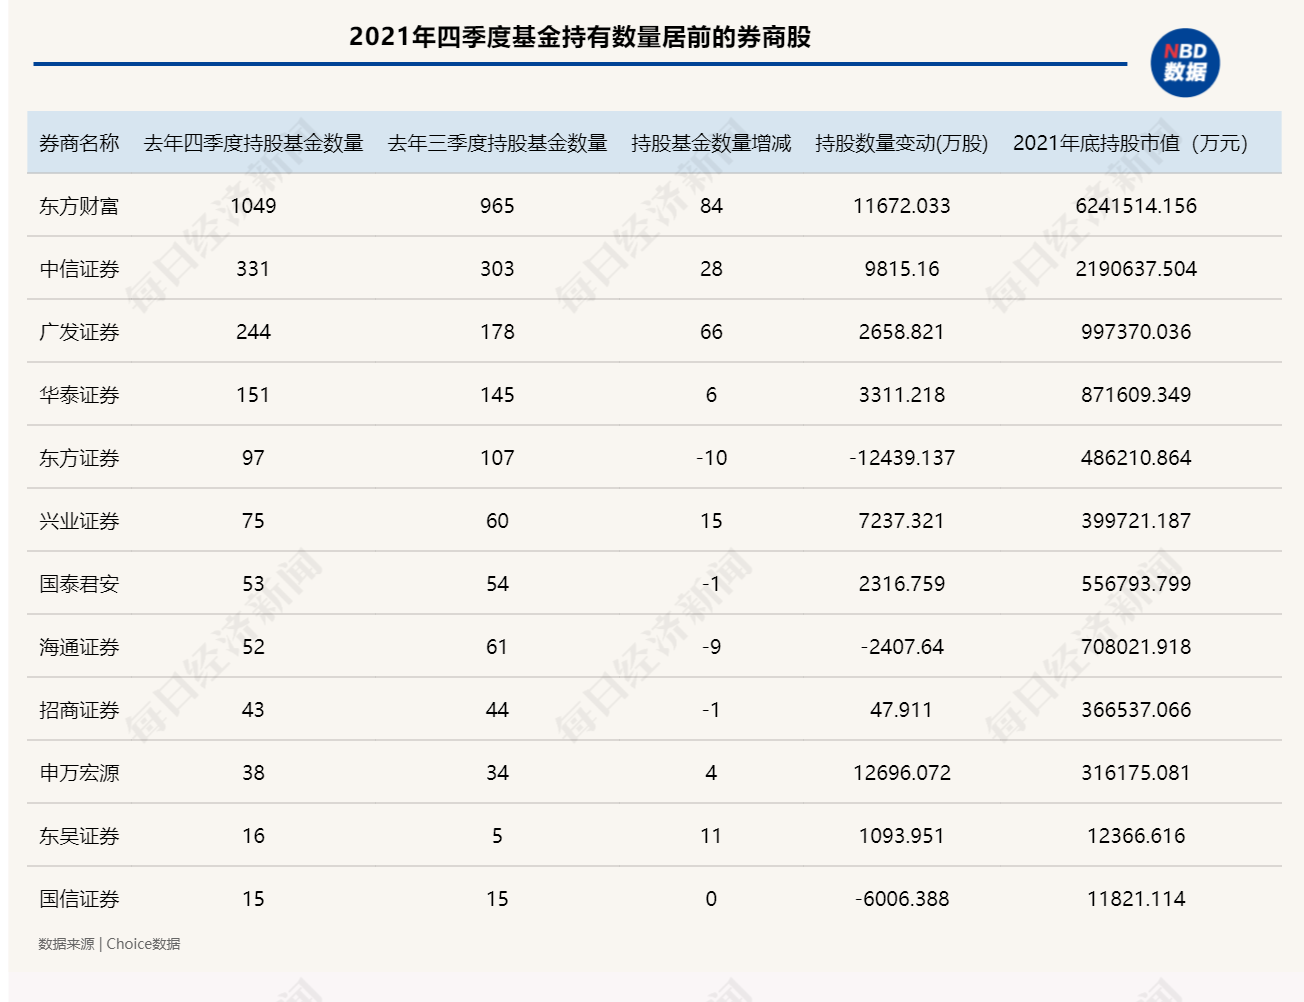The height and width of the screenshot is (1002, 1304).
Task: Click the value 1093.951 for 东吴证券
Action: (x=901, y=836)
